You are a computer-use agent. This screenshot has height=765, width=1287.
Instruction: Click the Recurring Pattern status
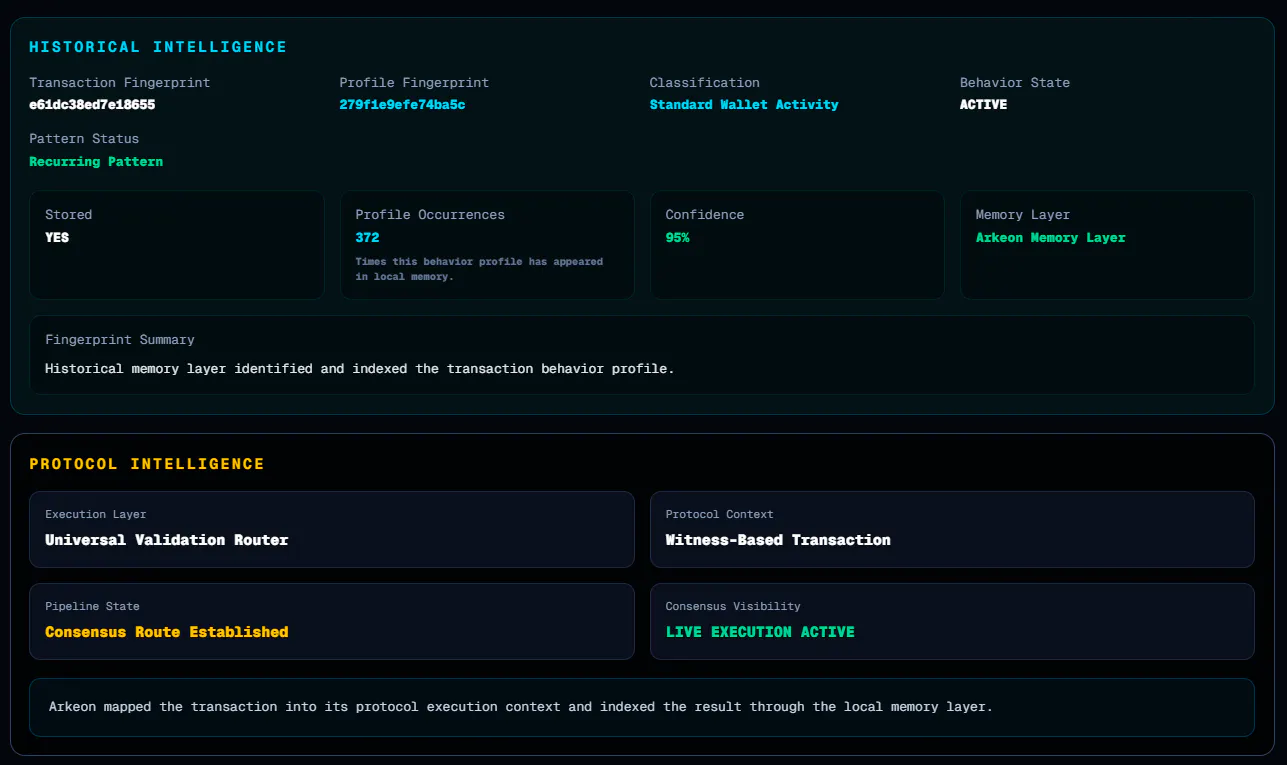pyautogui.click(x=96, y=161)
